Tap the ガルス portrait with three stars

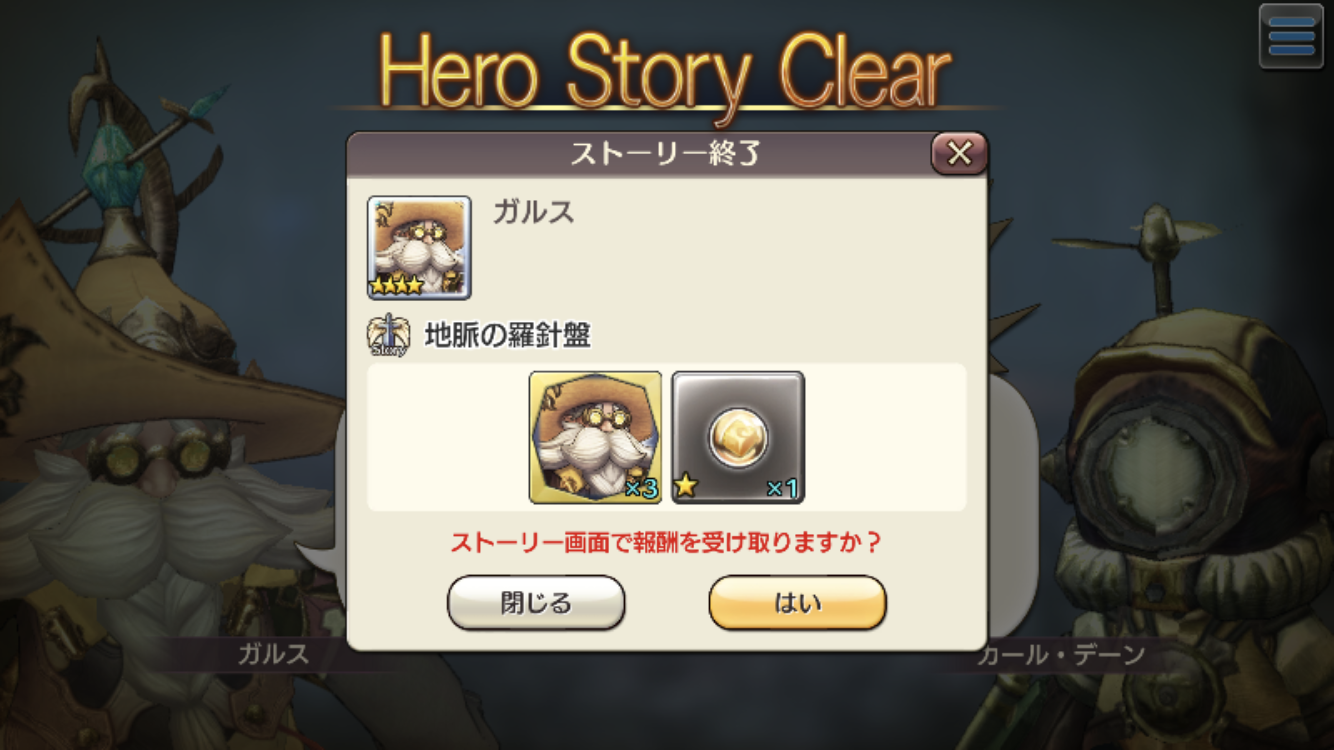point(419,247)
